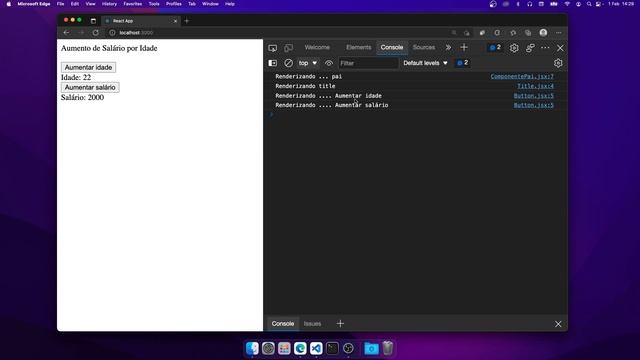The image size is (640, 360).
Task: Click the 'Salário: 2000' text
Action: 82,98
